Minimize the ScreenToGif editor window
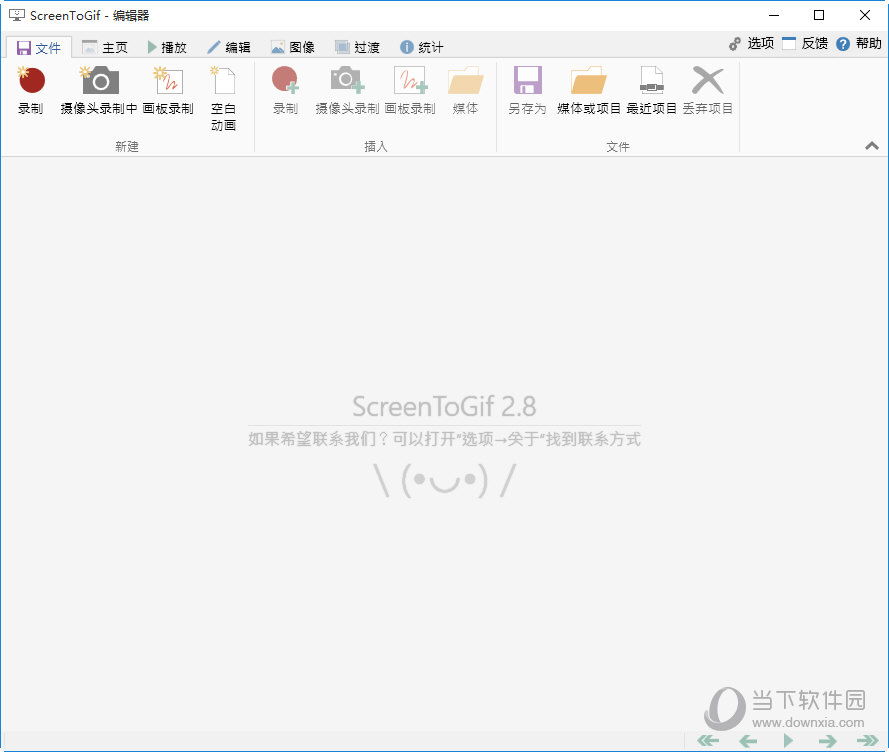Screen dimensions: 889x752 tap(774, 15)
